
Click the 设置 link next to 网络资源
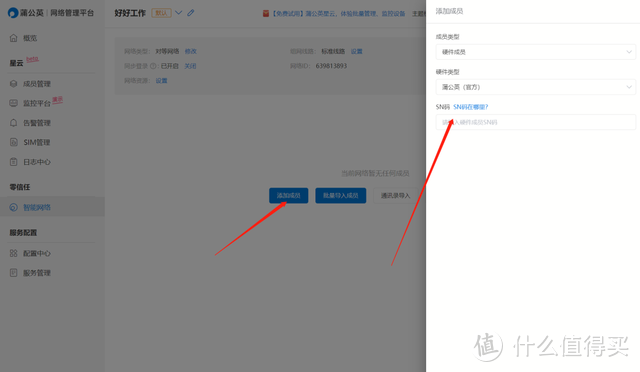click(x=161, y=81)
